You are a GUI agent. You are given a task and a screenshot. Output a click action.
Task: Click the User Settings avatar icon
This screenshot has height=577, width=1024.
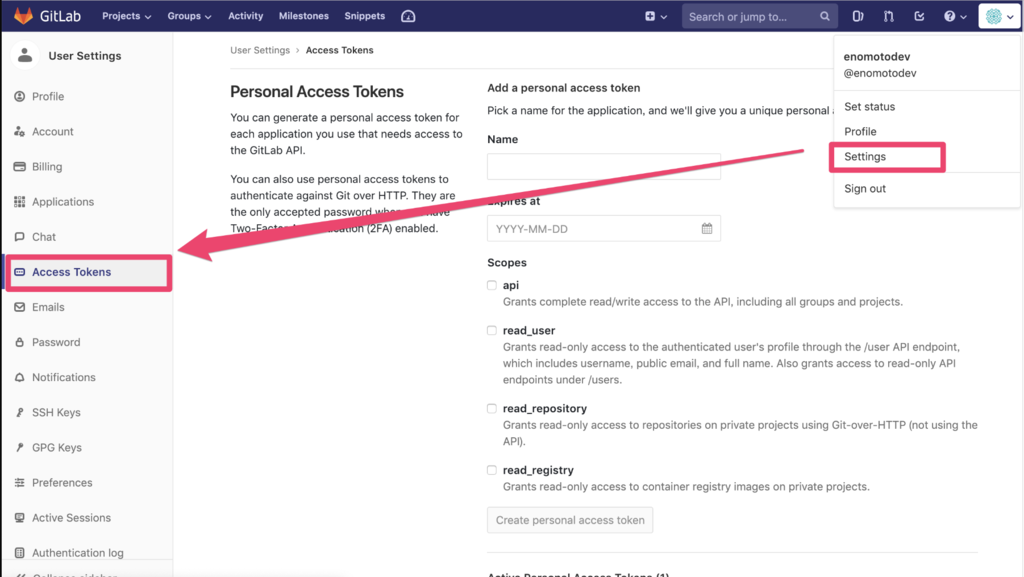tap(25, 55)
